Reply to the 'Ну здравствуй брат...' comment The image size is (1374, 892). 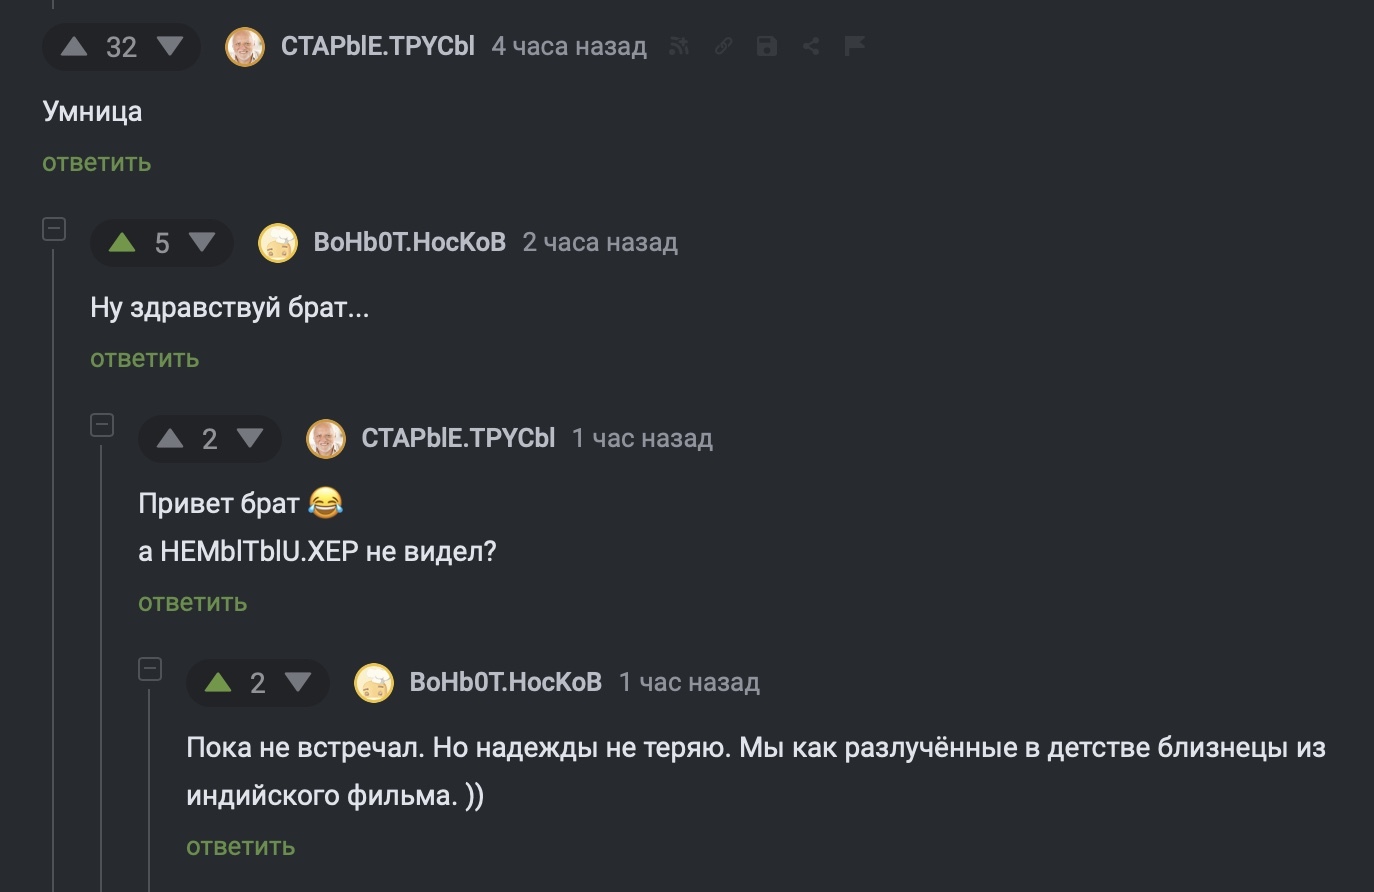(x=144, y=359)
